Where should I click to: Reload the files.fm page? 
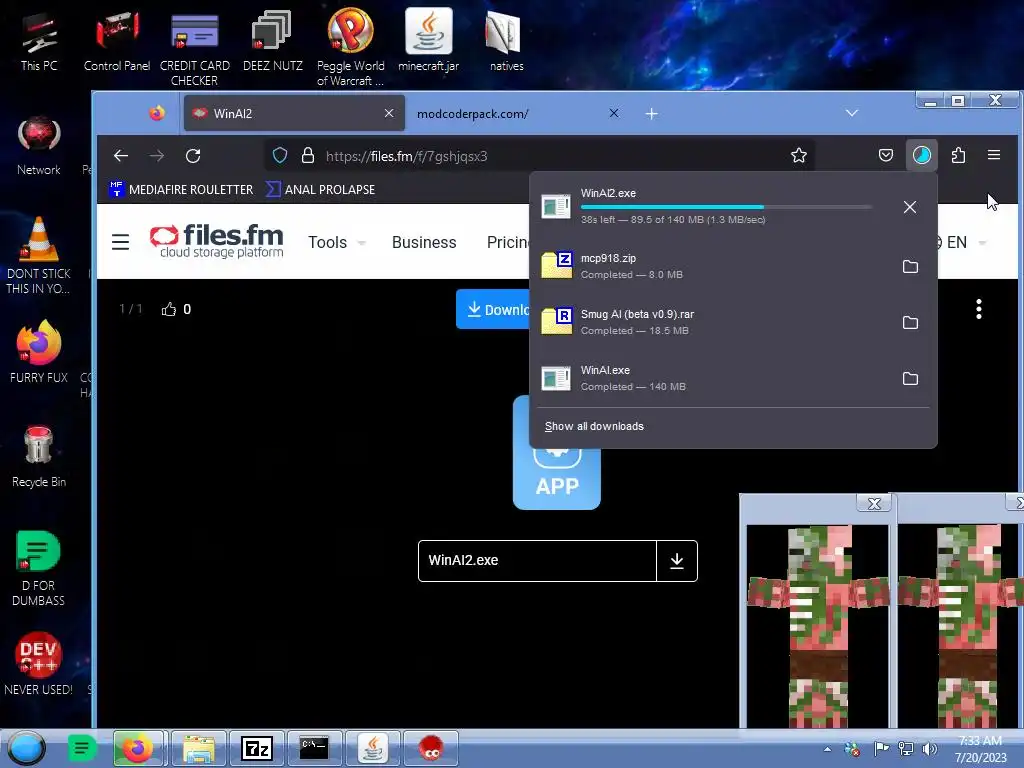[x=193, y=155]
